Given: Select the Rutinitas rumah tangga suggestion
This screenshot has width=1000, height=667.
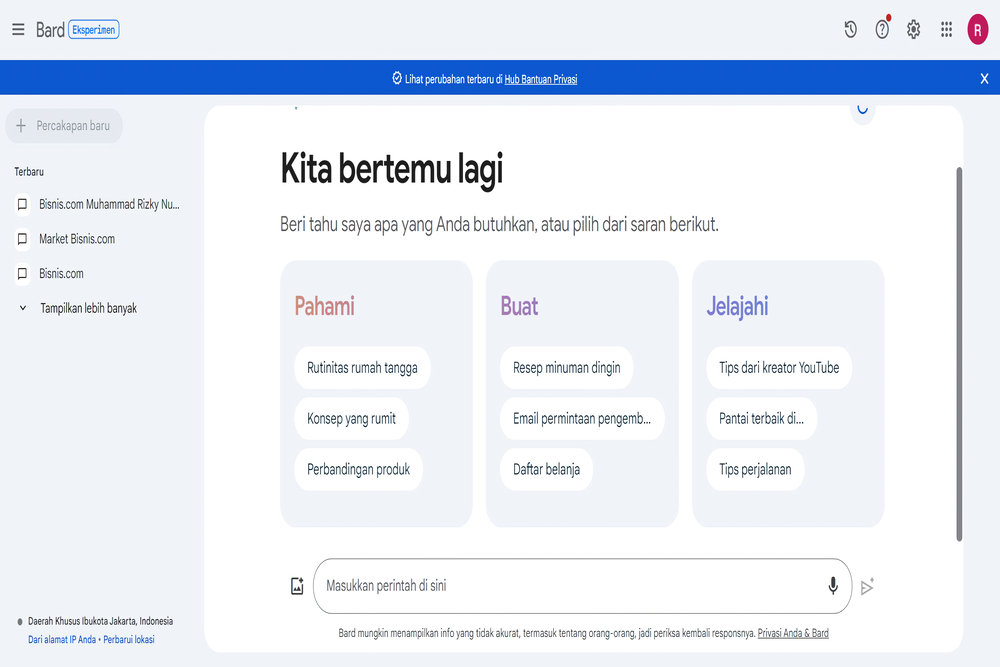Looking at the screenshot, I should click(x=362, y=368).
